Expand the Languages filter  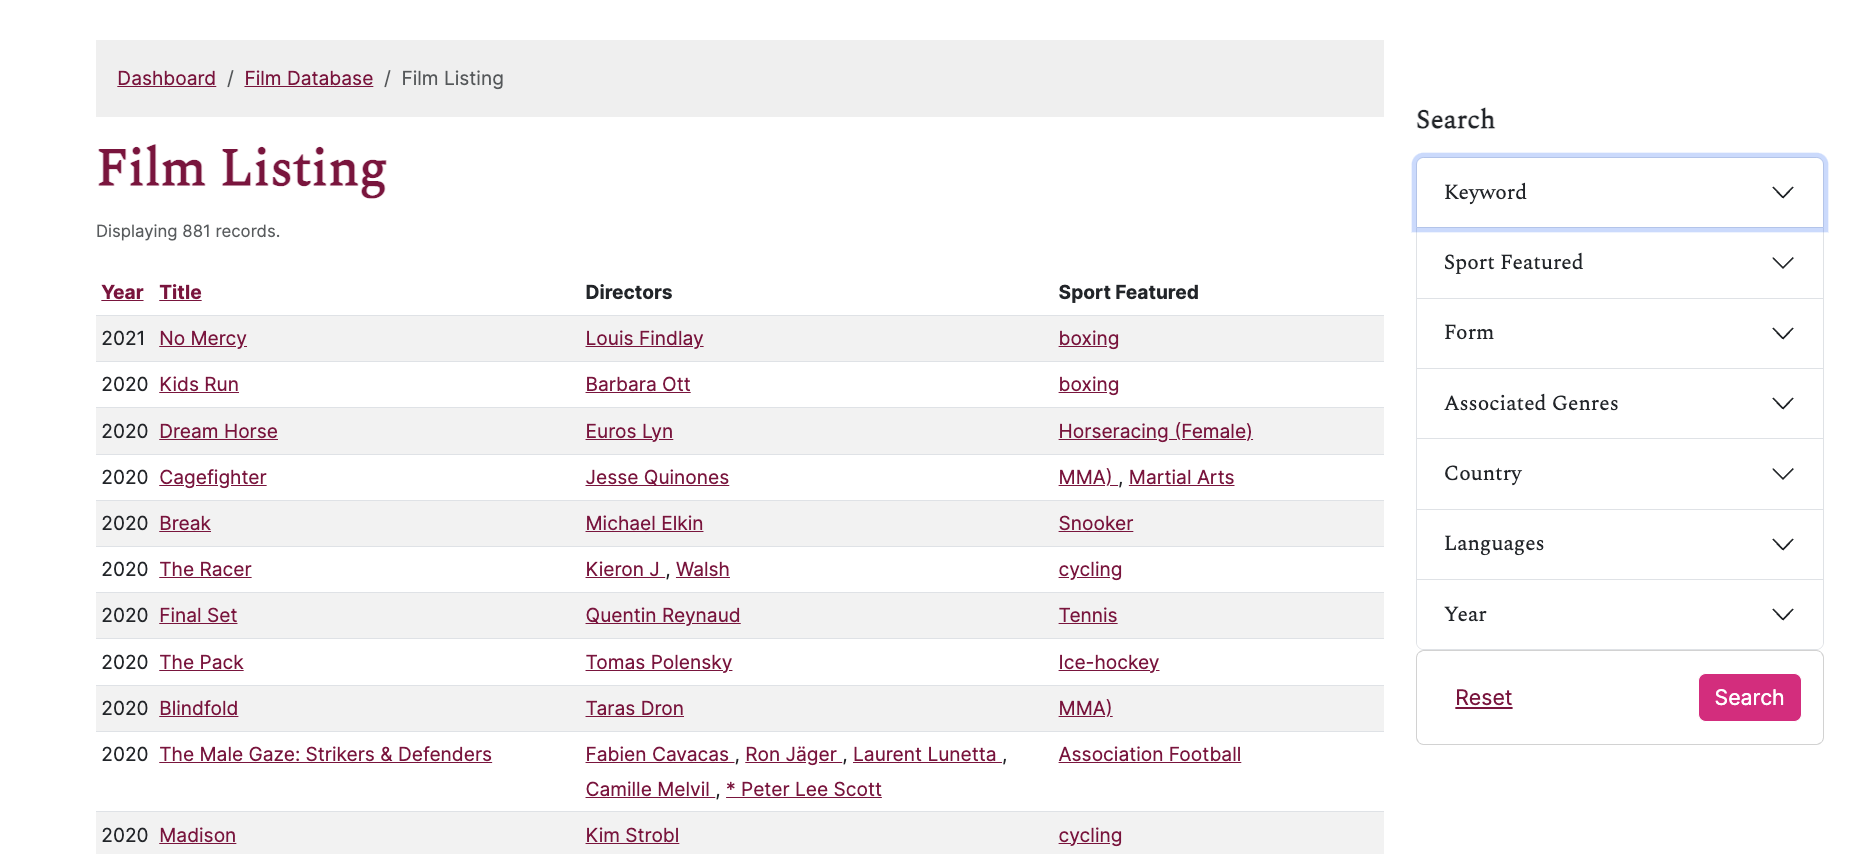coord(1618,544)
